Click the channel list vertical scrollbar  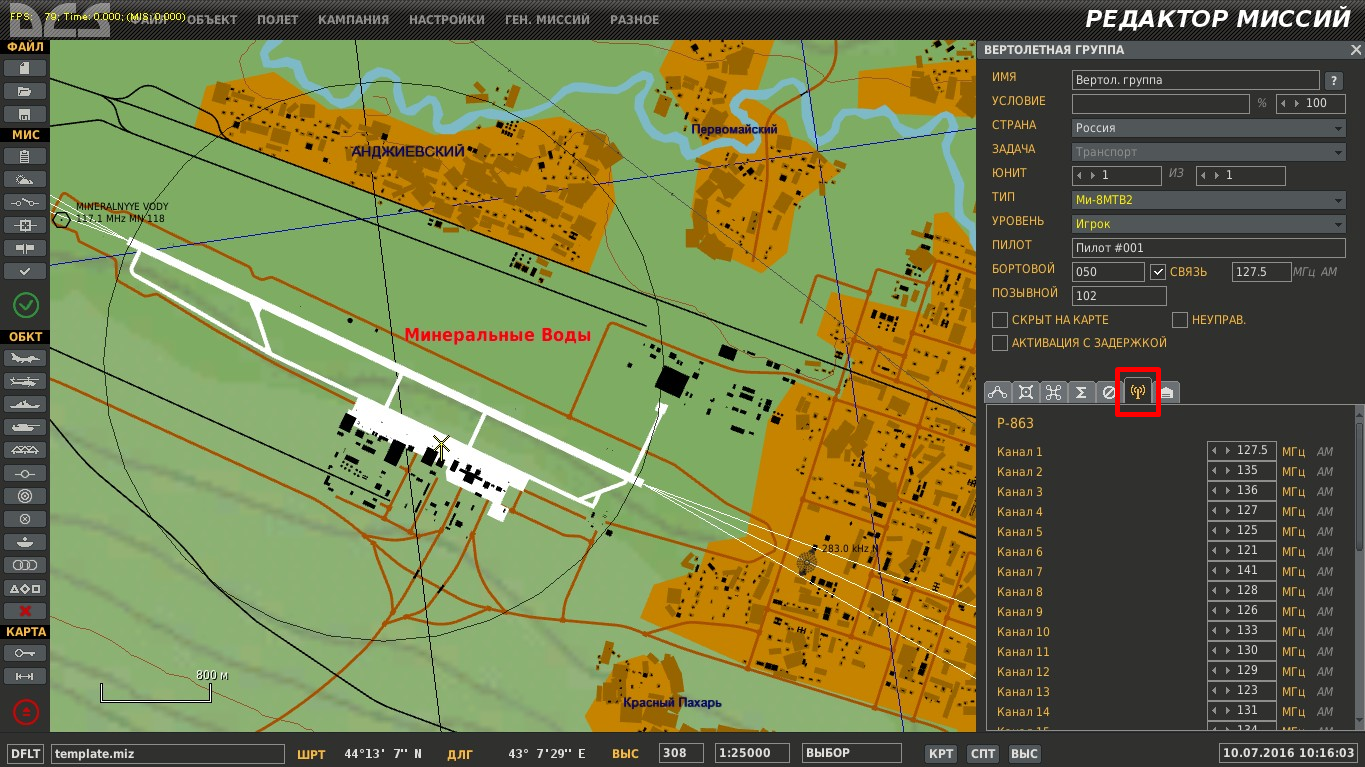[x=1358, y=568]
